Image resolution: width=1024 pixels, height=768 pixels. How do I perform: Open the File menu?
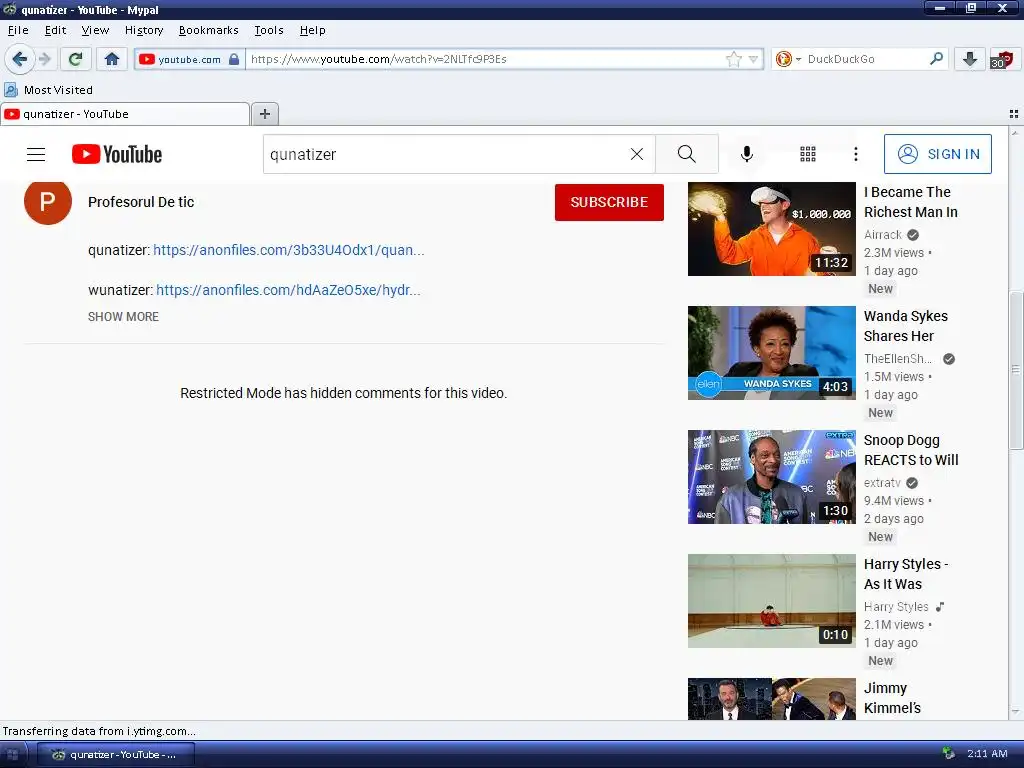[x=18, y=30]
